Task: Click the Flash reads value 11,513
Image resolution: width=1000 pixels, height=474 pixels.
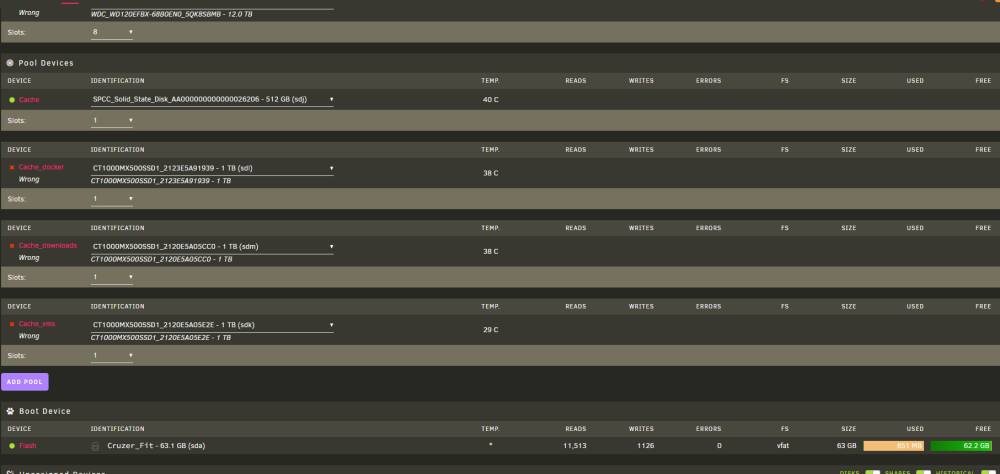Action: coord(575,446)
